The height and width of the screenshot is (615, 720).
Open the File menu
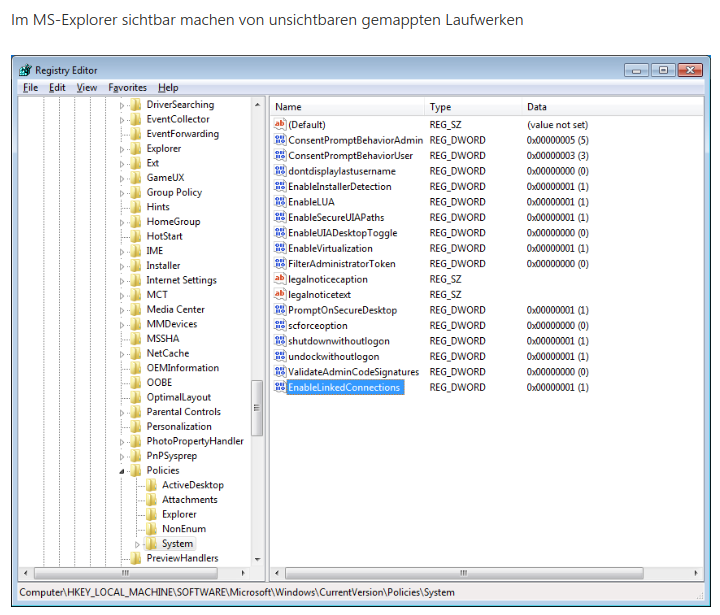pyautogui.click(x=30, y=87)
